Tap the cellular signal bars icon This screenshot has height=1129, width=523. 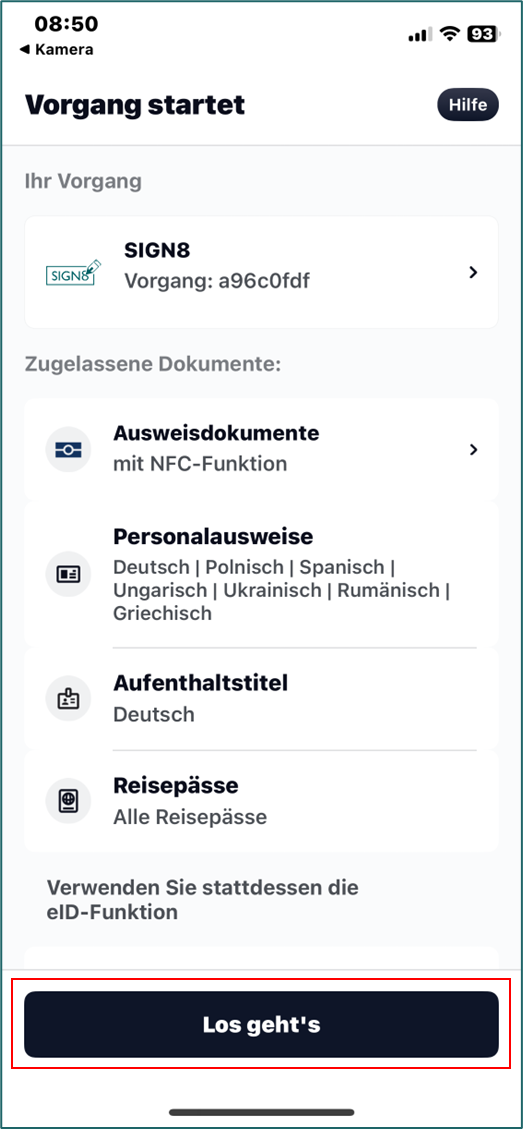click(x=420, y=34)
